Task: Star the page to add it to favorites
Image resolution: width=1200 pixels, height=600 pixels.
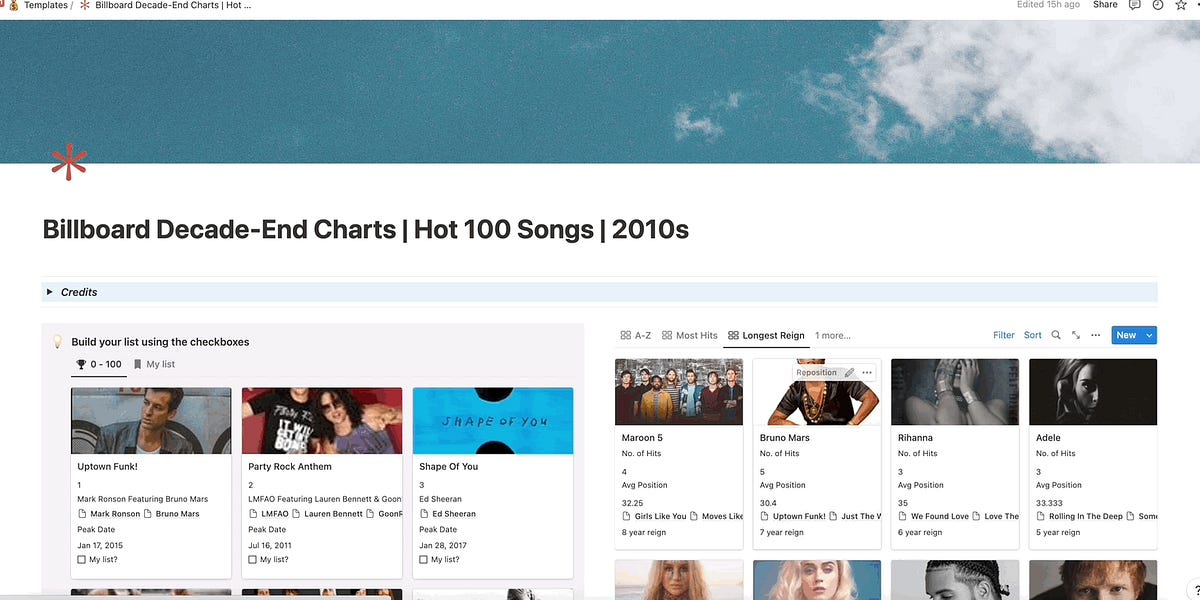Action: tap(1180, 5)
